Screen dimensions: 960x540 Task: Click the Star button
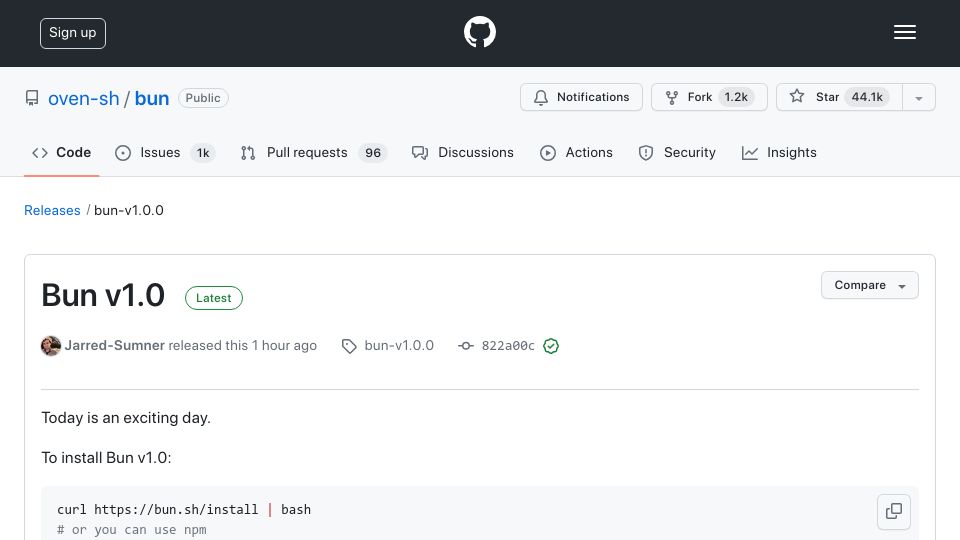(839, 97)
